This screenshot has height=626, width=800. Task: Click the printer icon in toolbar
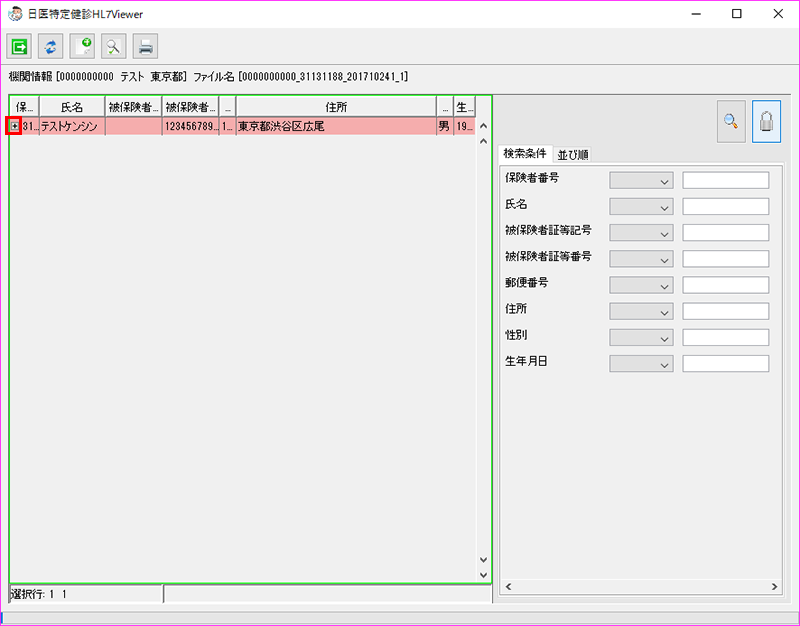tap(146, 46)
